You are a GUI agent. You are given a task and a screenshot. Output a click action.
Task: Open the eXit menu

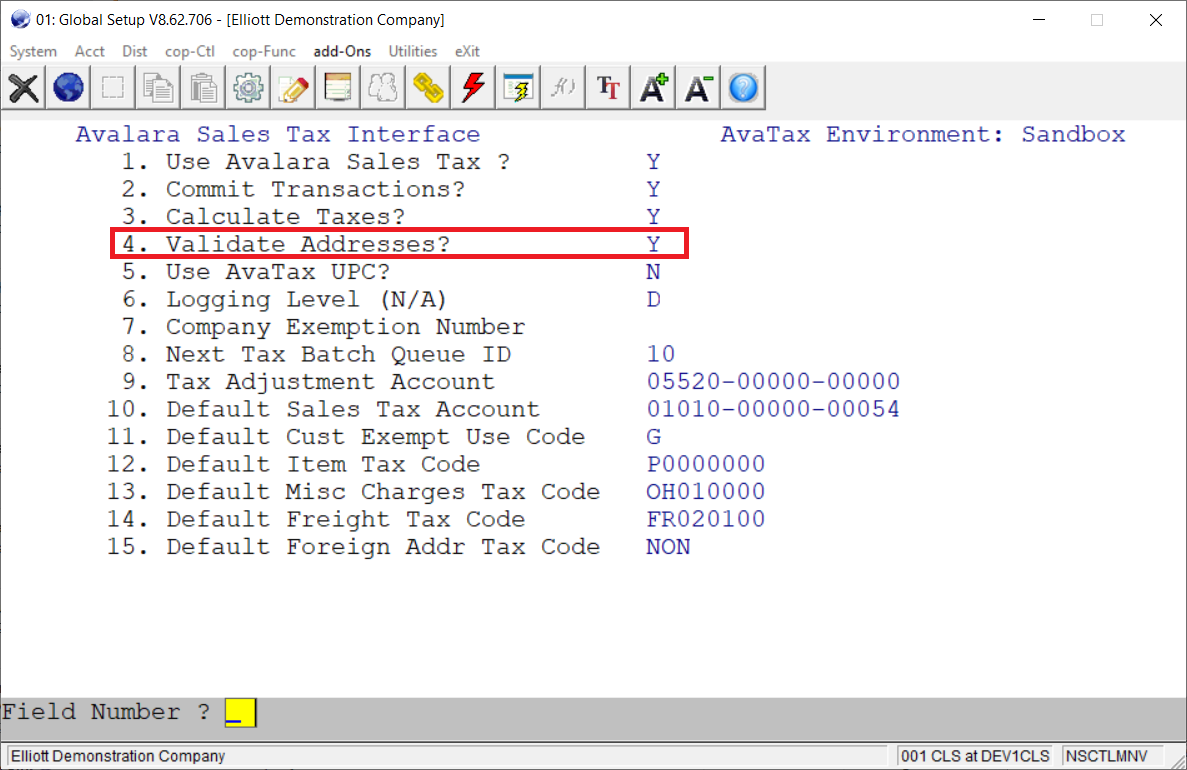coord(467,51)
